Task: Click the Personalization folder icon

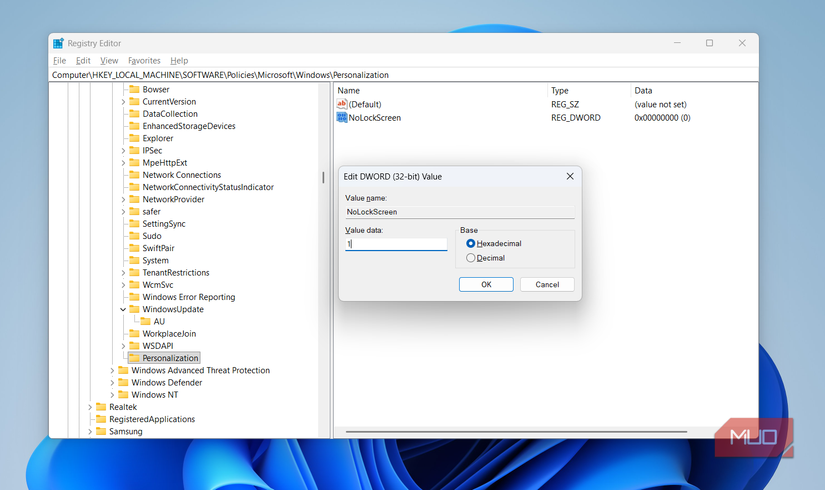Action: point(135,358)
